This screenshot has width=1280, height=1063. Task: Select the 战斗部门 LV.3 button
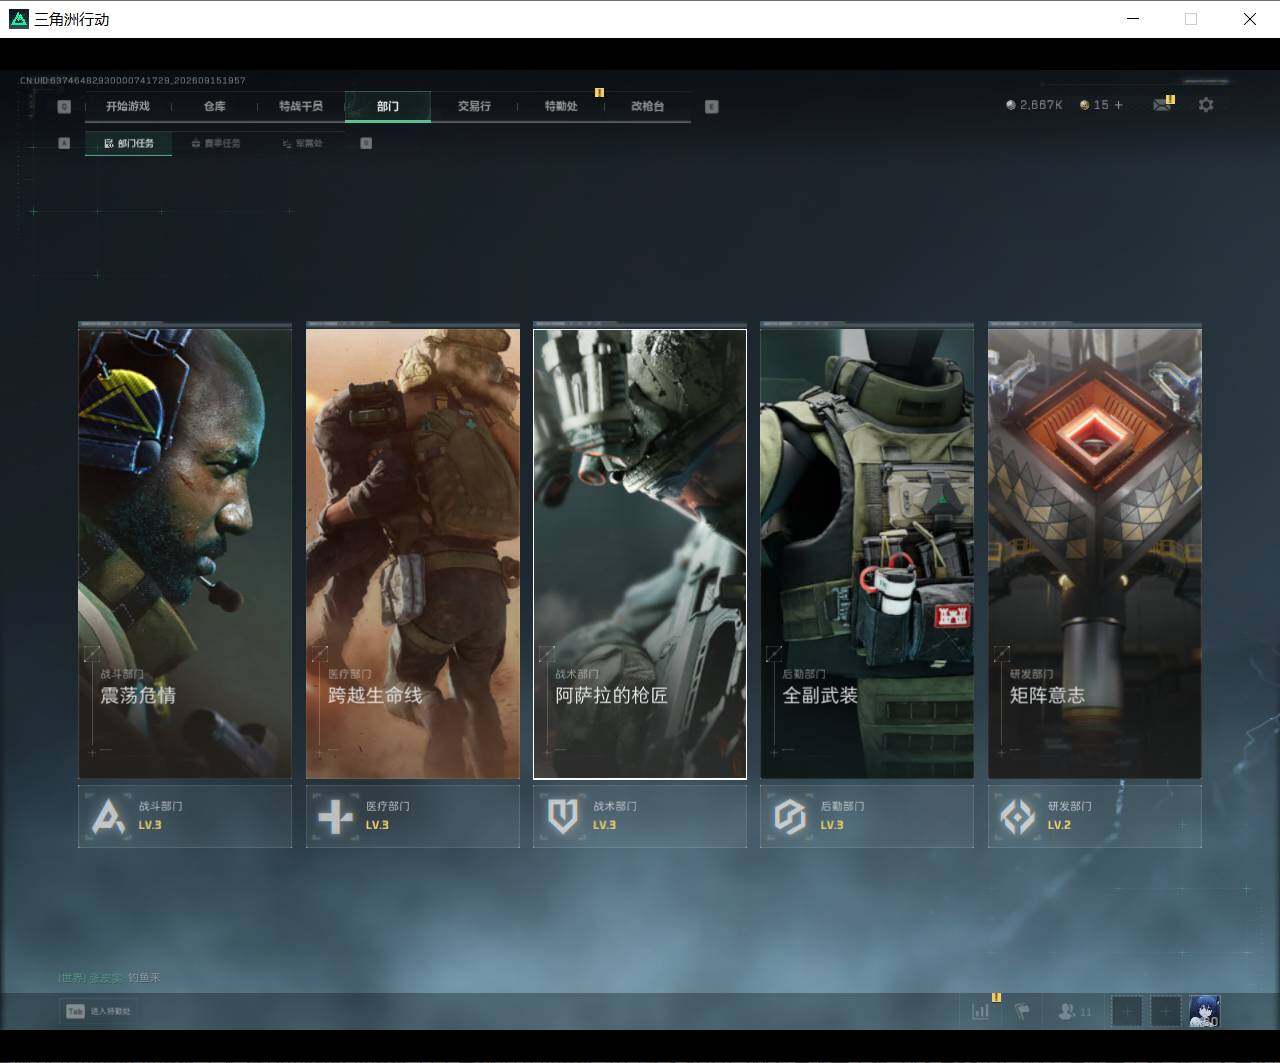point(185,816)
